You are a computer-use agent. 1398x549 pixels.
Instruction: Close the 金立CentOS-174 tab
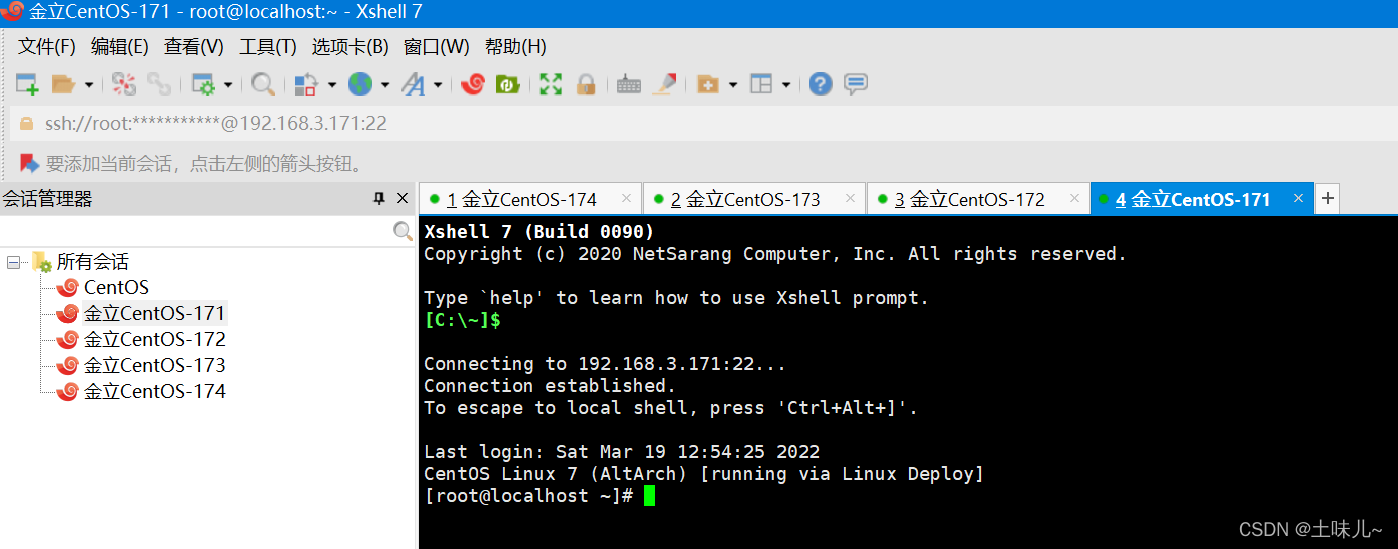tap(627, 198)
